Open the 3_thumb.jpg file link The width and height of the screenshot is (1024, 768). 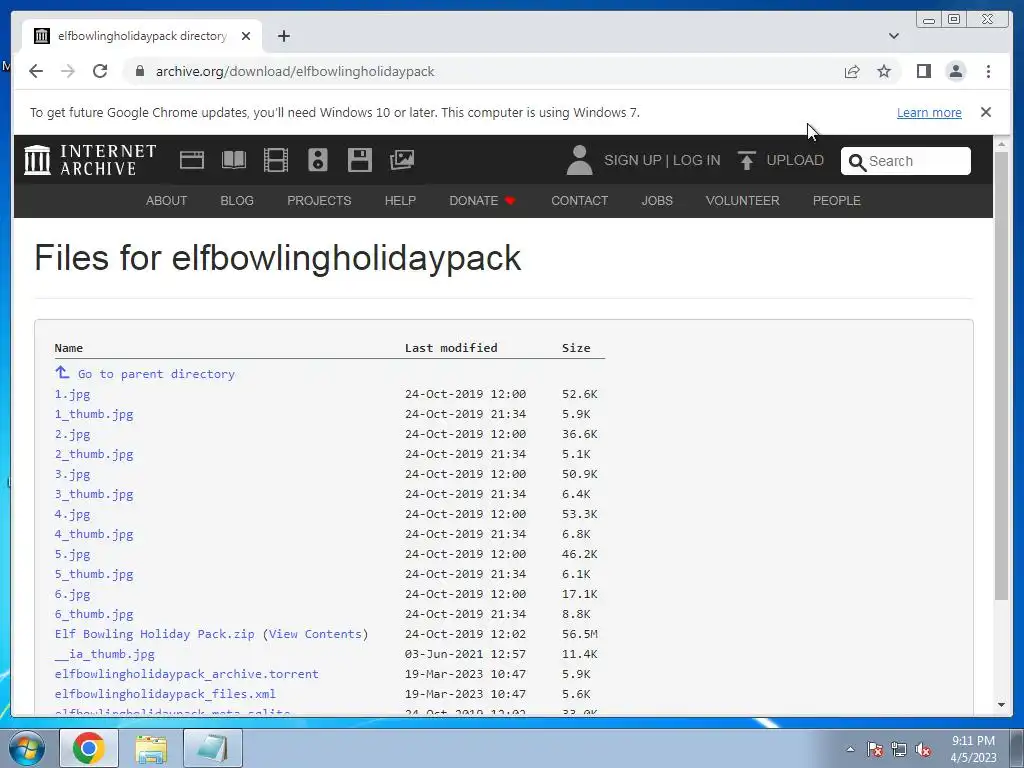94,494
